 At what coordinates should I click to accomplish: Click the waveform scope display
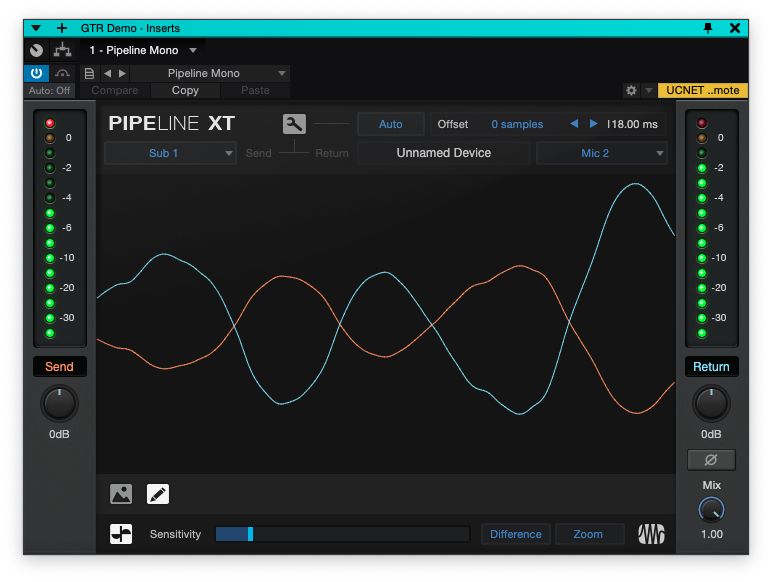[x=386, y=323]
